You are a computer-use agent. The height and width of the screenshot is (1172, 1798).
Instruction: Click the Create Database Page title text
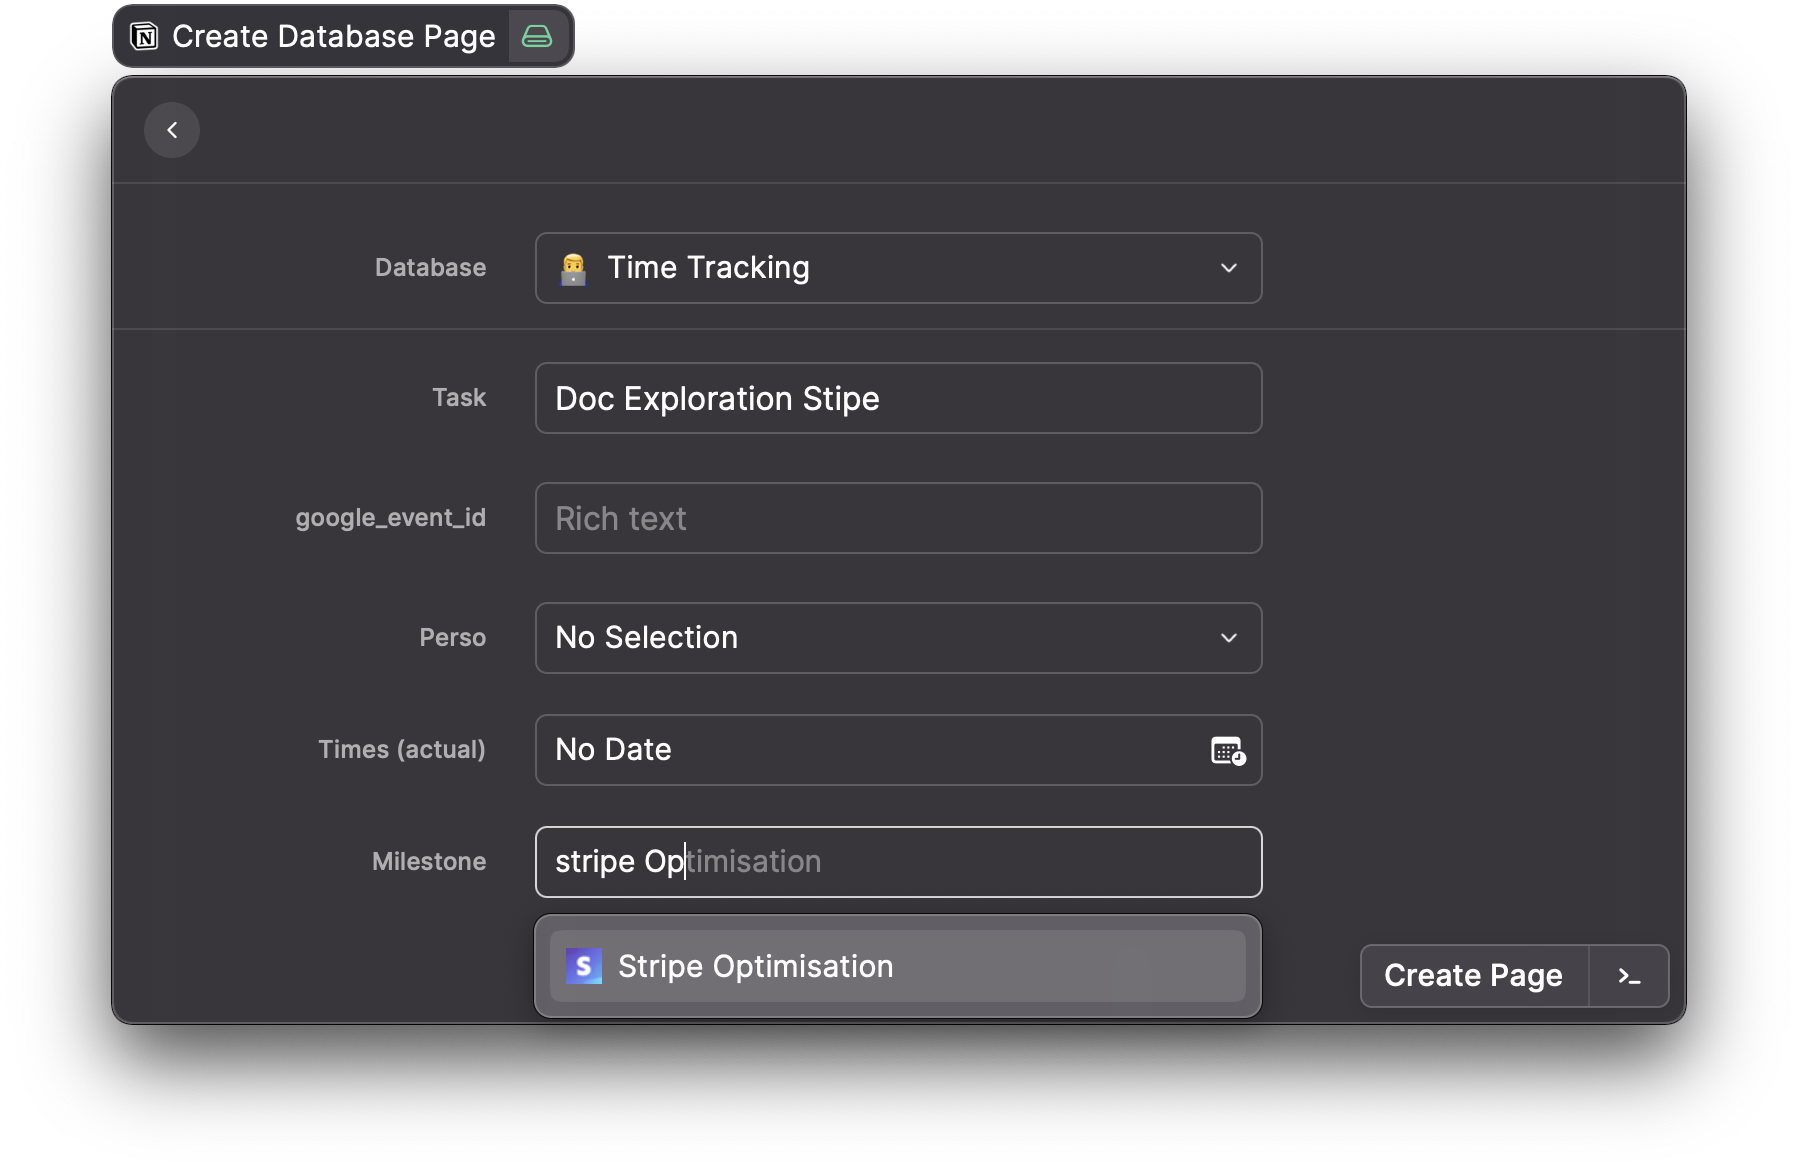point(334,37)
